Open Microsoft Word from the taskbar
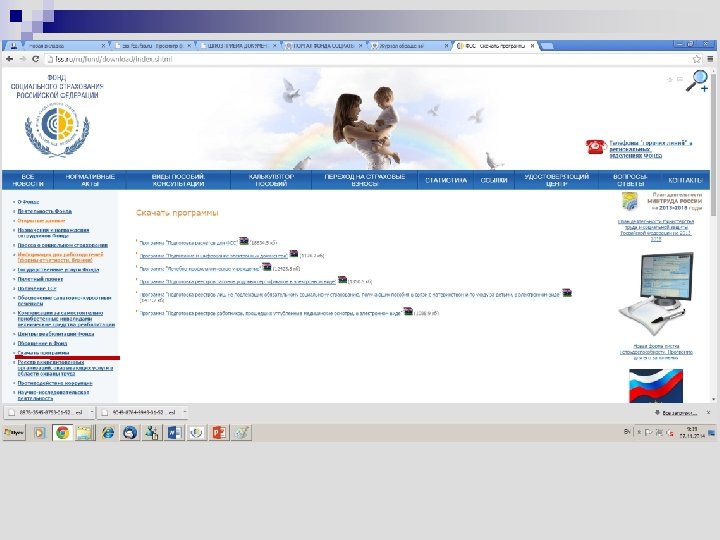The height and width of the screenshot is (540, 720). [174, 433]
